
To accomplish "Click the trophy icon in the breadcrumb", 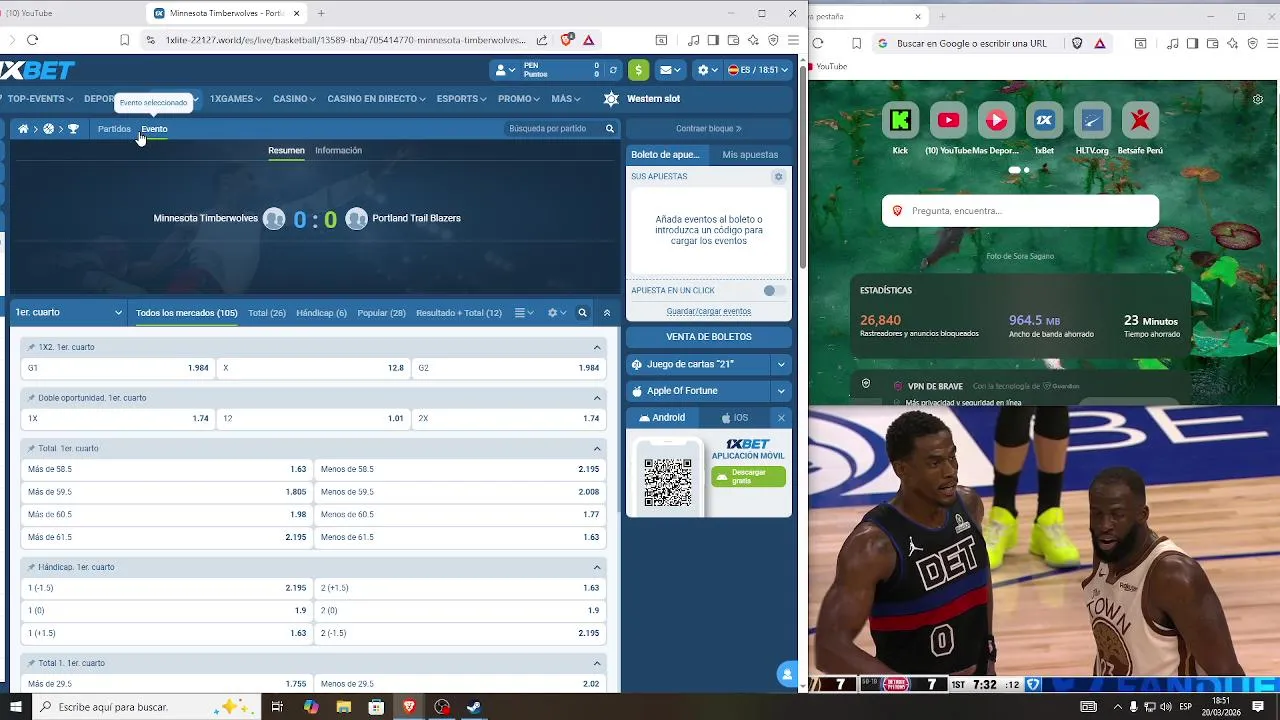I will click(x=73, y=129).
